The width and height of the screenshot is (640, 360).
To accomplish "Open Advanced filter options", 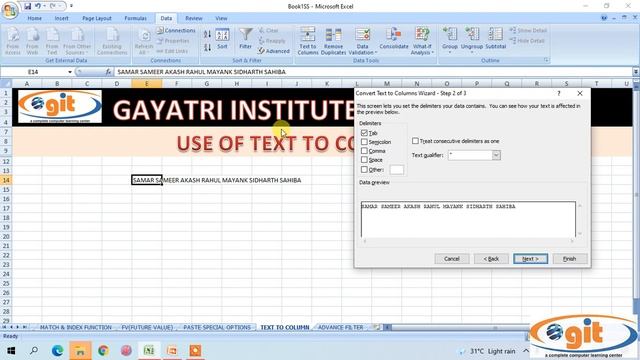I will click(274, 51).
